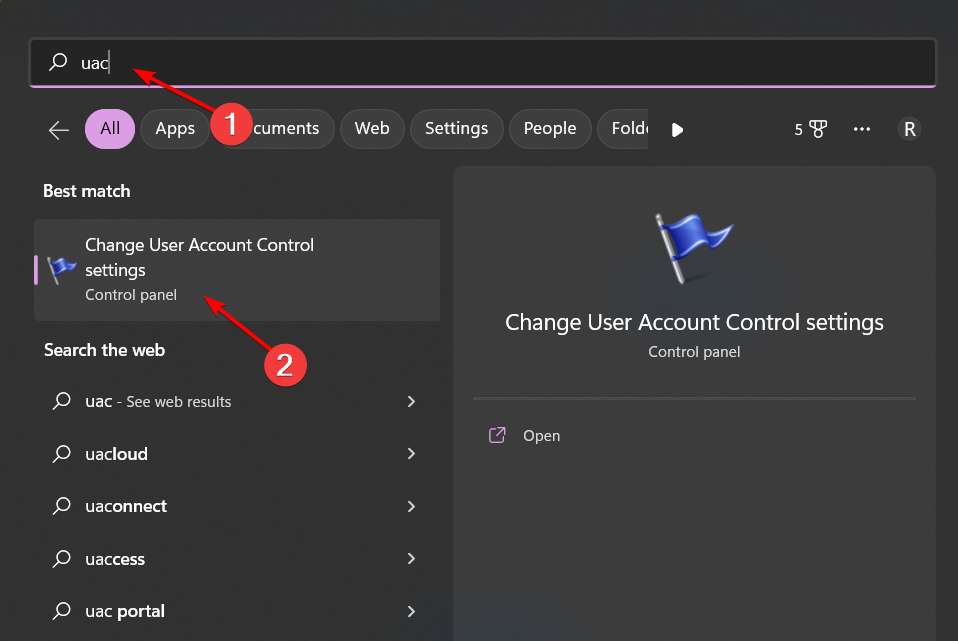This screenshot has width=958, height=641.
Task: Click the preview title Change User Account Control settings
Action: pyautogui.click(x=694, y=323)
